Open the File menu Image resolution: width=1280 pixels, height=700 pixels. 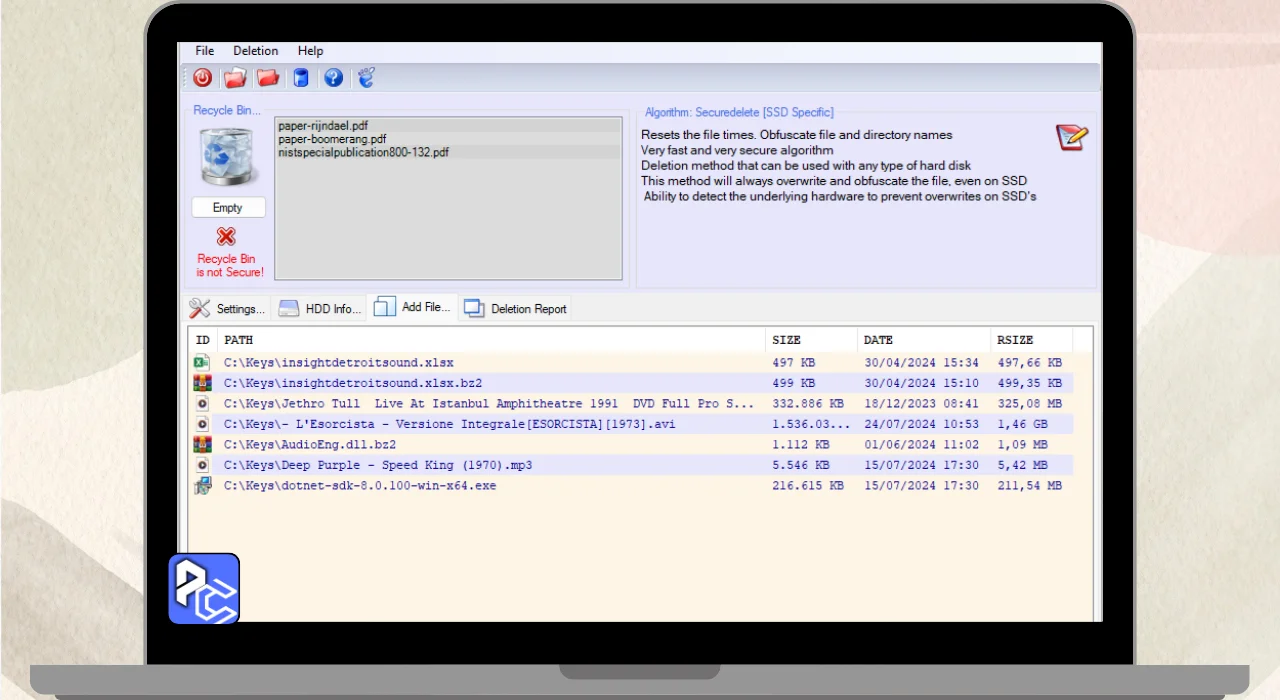pos(205,51)
